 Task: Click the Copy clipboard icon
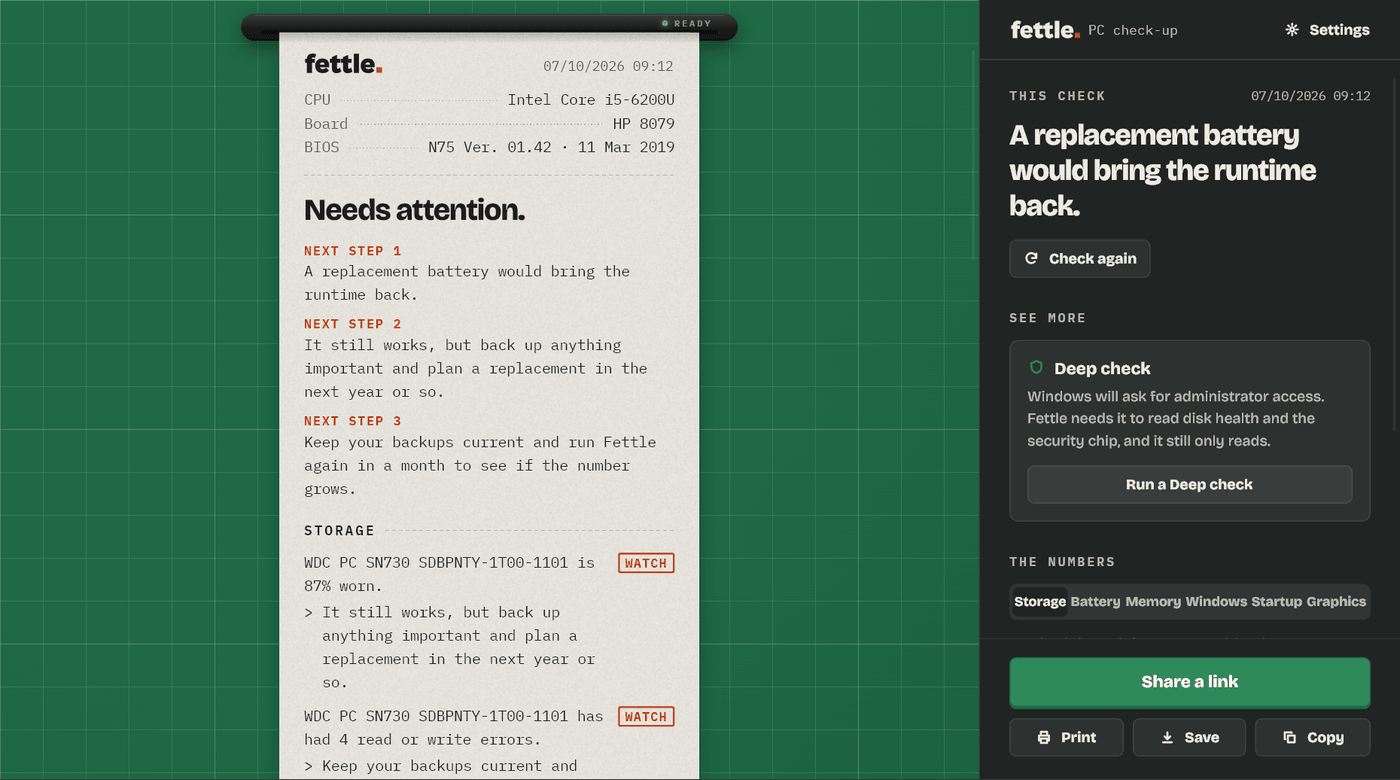pyautogui.click(x=1290, y=737)
